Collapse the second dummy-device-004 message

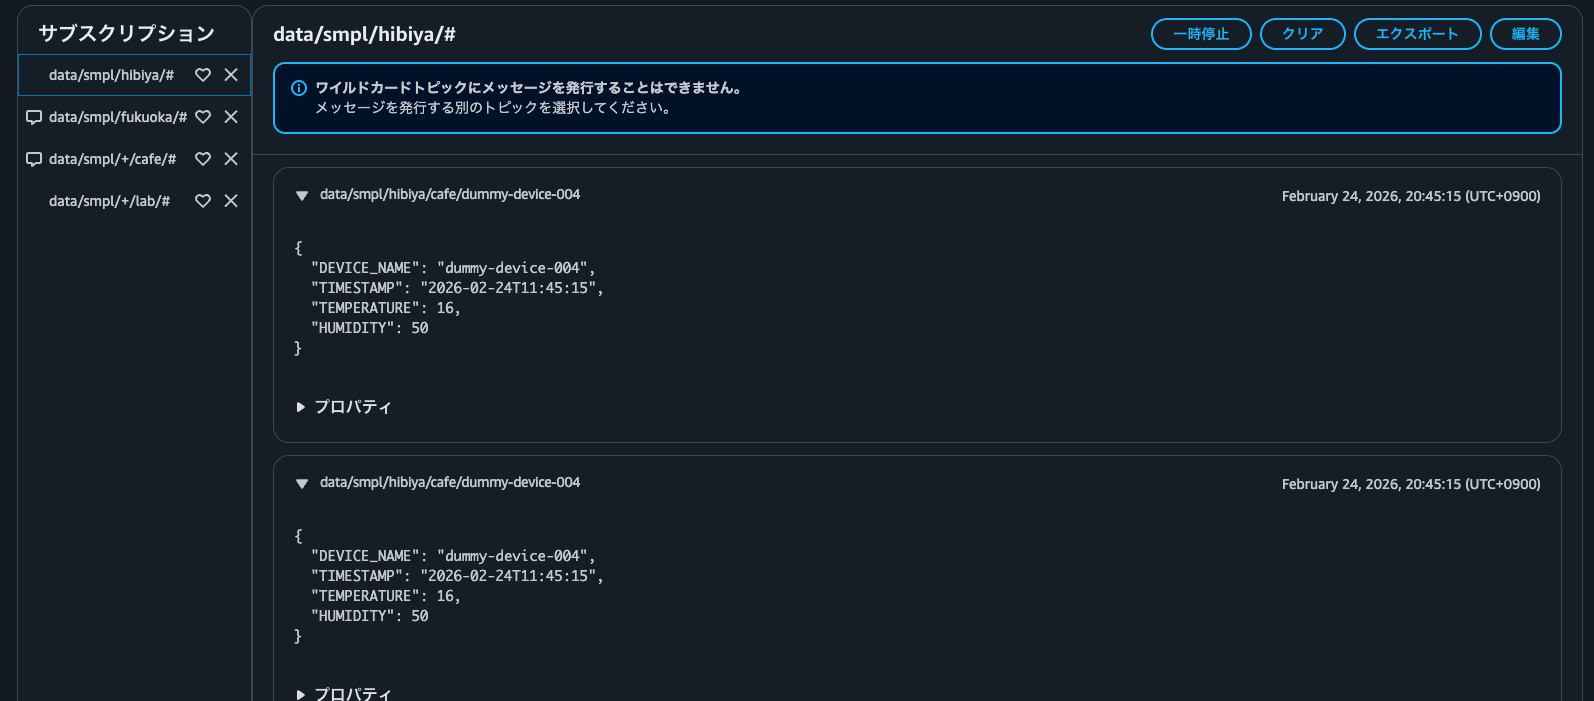301,484
